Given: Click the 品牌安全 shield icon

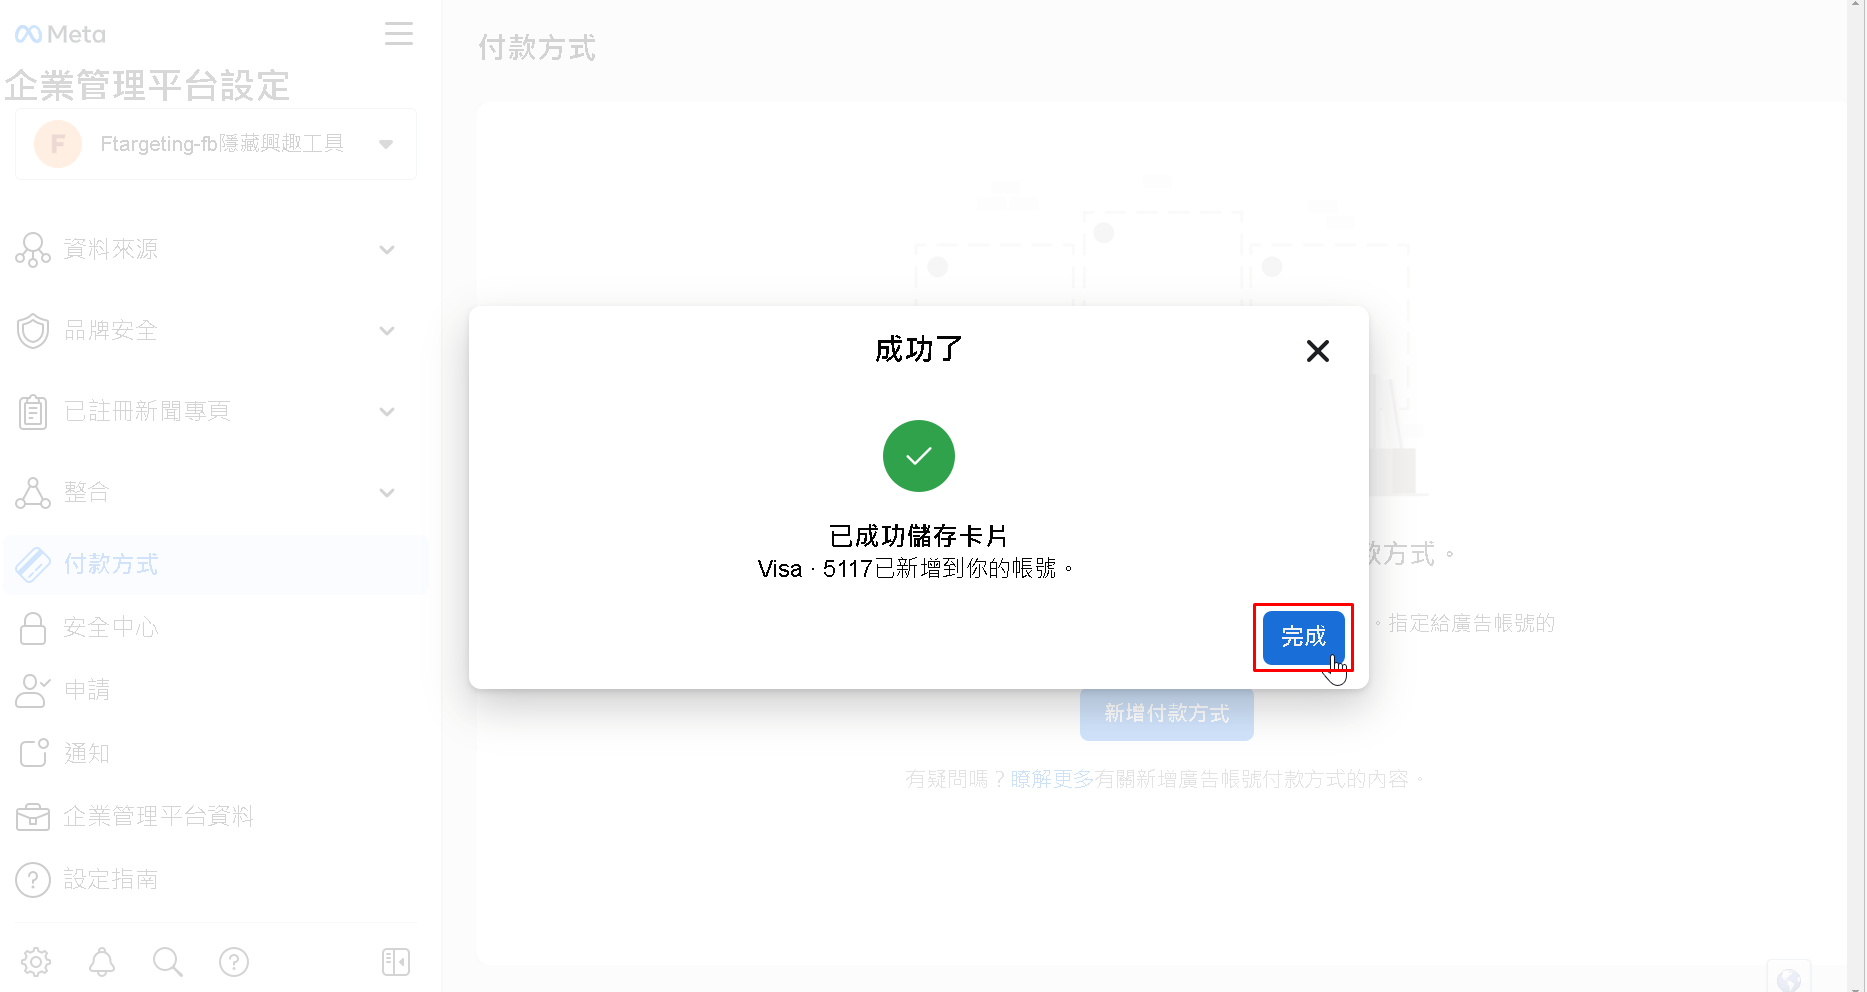Looking at the screenshot, I should [x=33, y=330].
